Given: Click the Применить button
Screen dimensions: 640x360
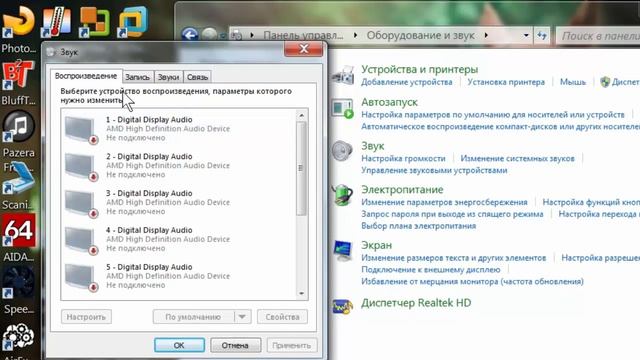Looking at the screenshot, I should (x=291, y=345).
